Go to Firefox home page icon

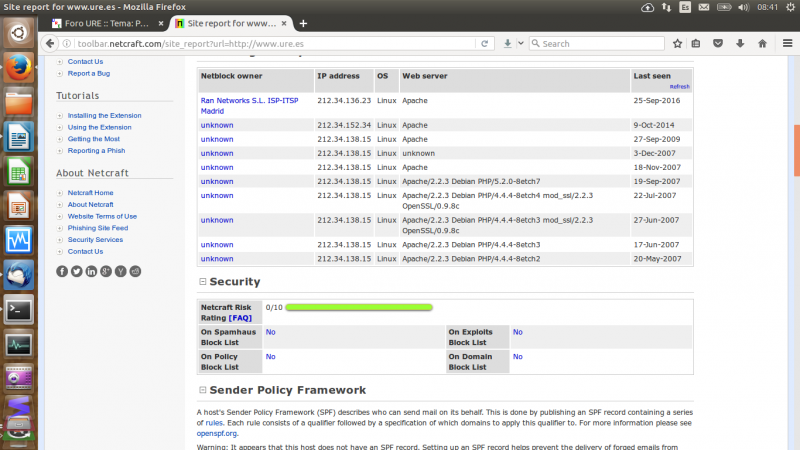(x=762, y=43)
